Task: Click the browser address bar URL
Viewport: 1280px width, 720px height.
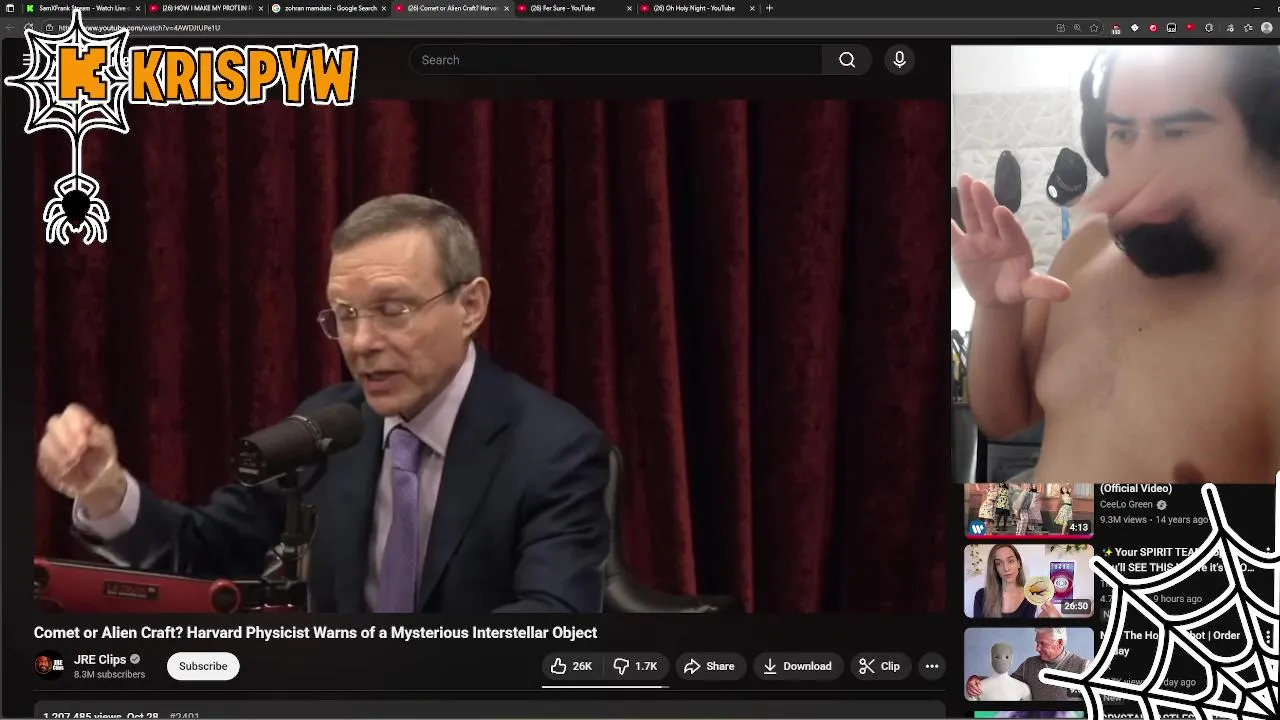Action: [x=139, y=28]
